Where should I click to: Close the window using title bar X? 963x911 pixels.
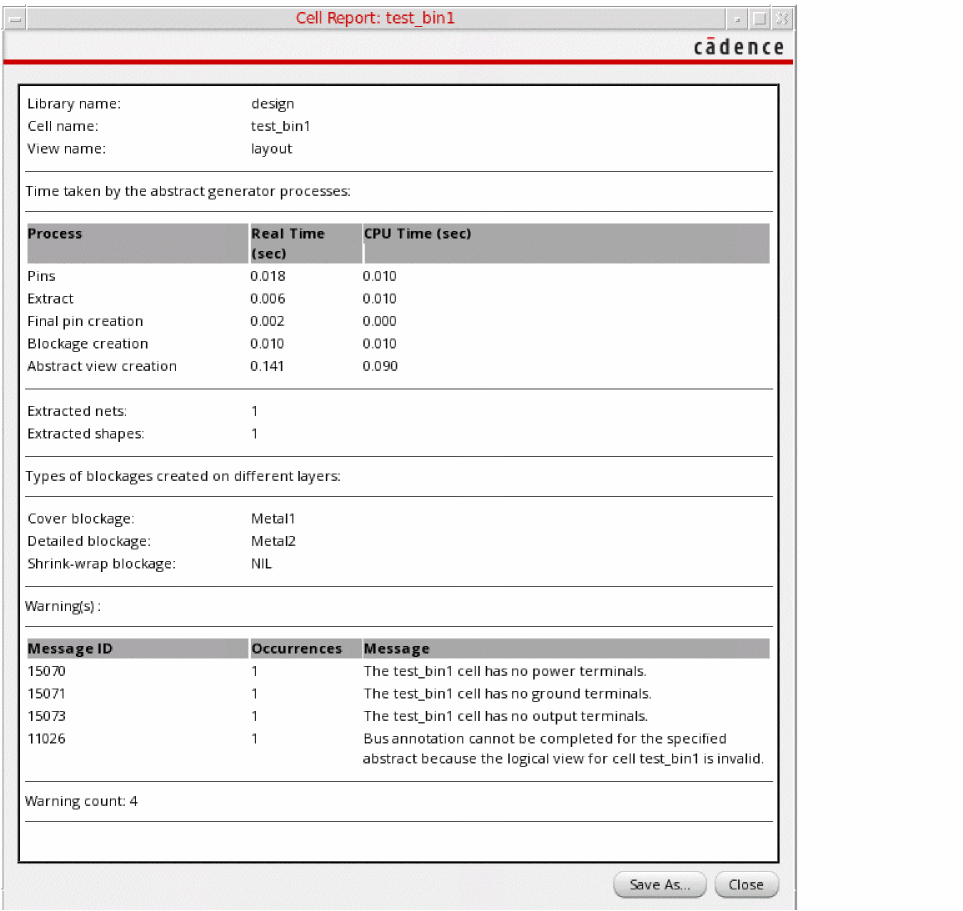coord(781,18)
